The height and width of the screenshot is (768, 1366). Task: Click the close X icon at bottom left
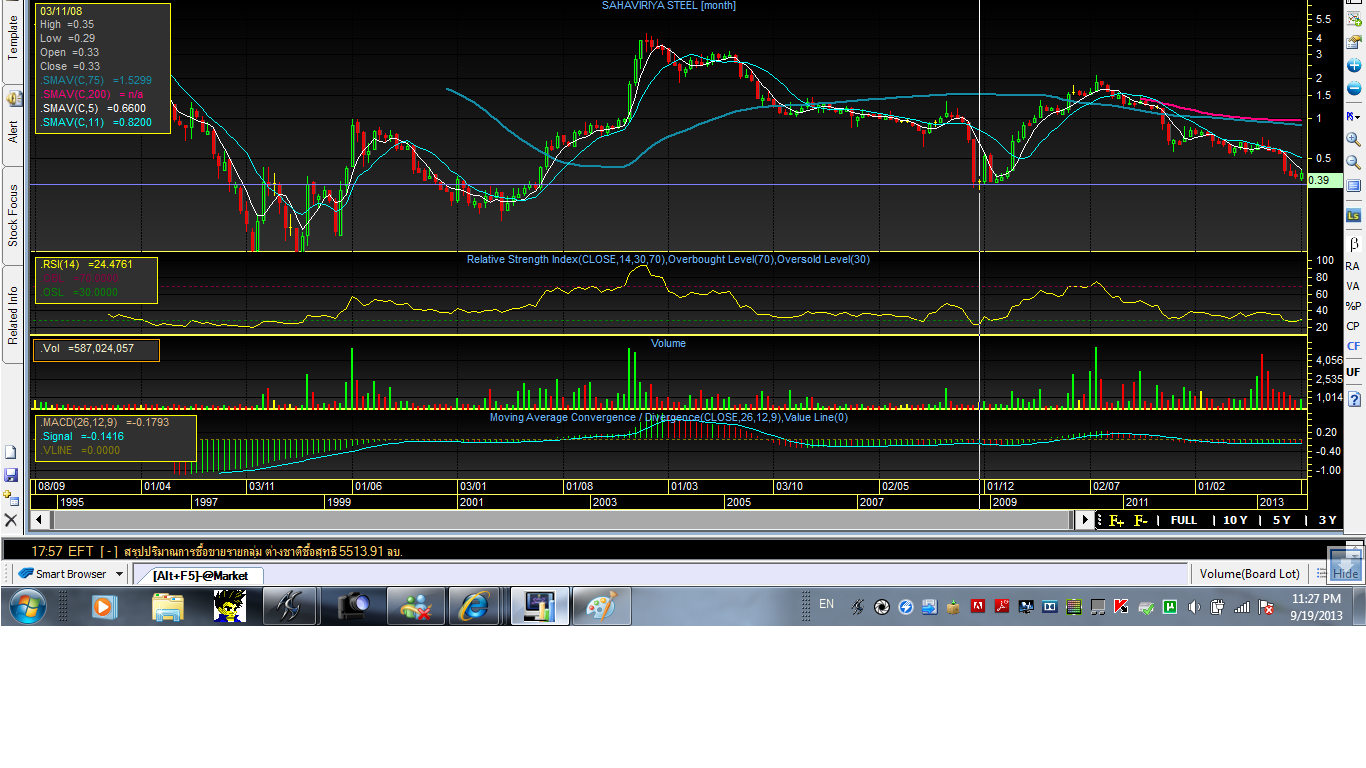11,520
